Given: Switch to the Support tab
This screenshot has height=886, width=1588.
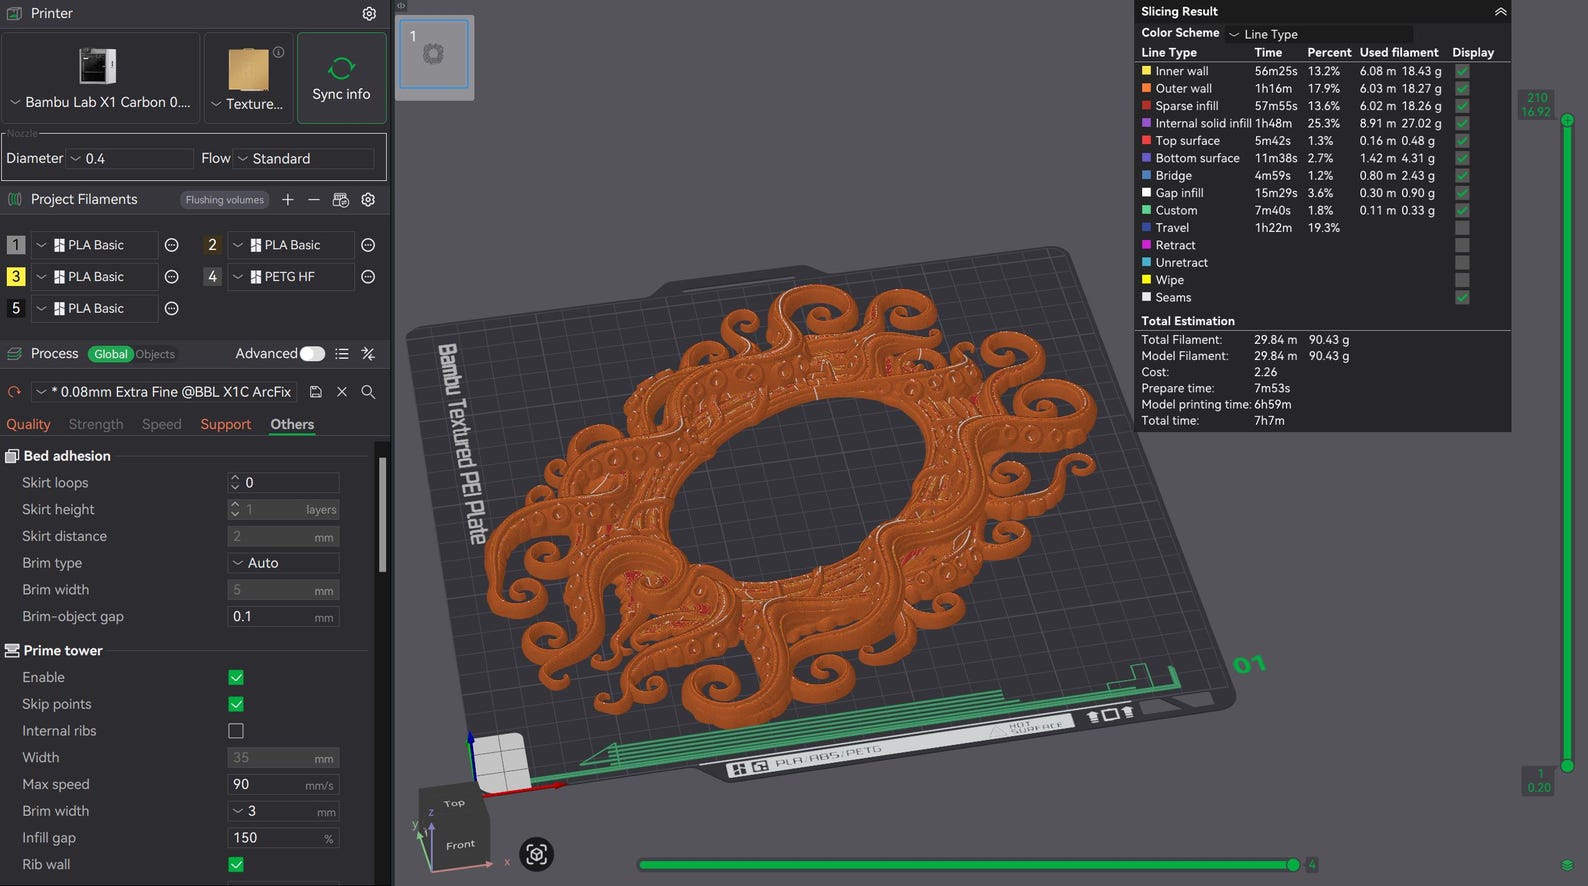Looking at the screenshot, I should point(226,424).
